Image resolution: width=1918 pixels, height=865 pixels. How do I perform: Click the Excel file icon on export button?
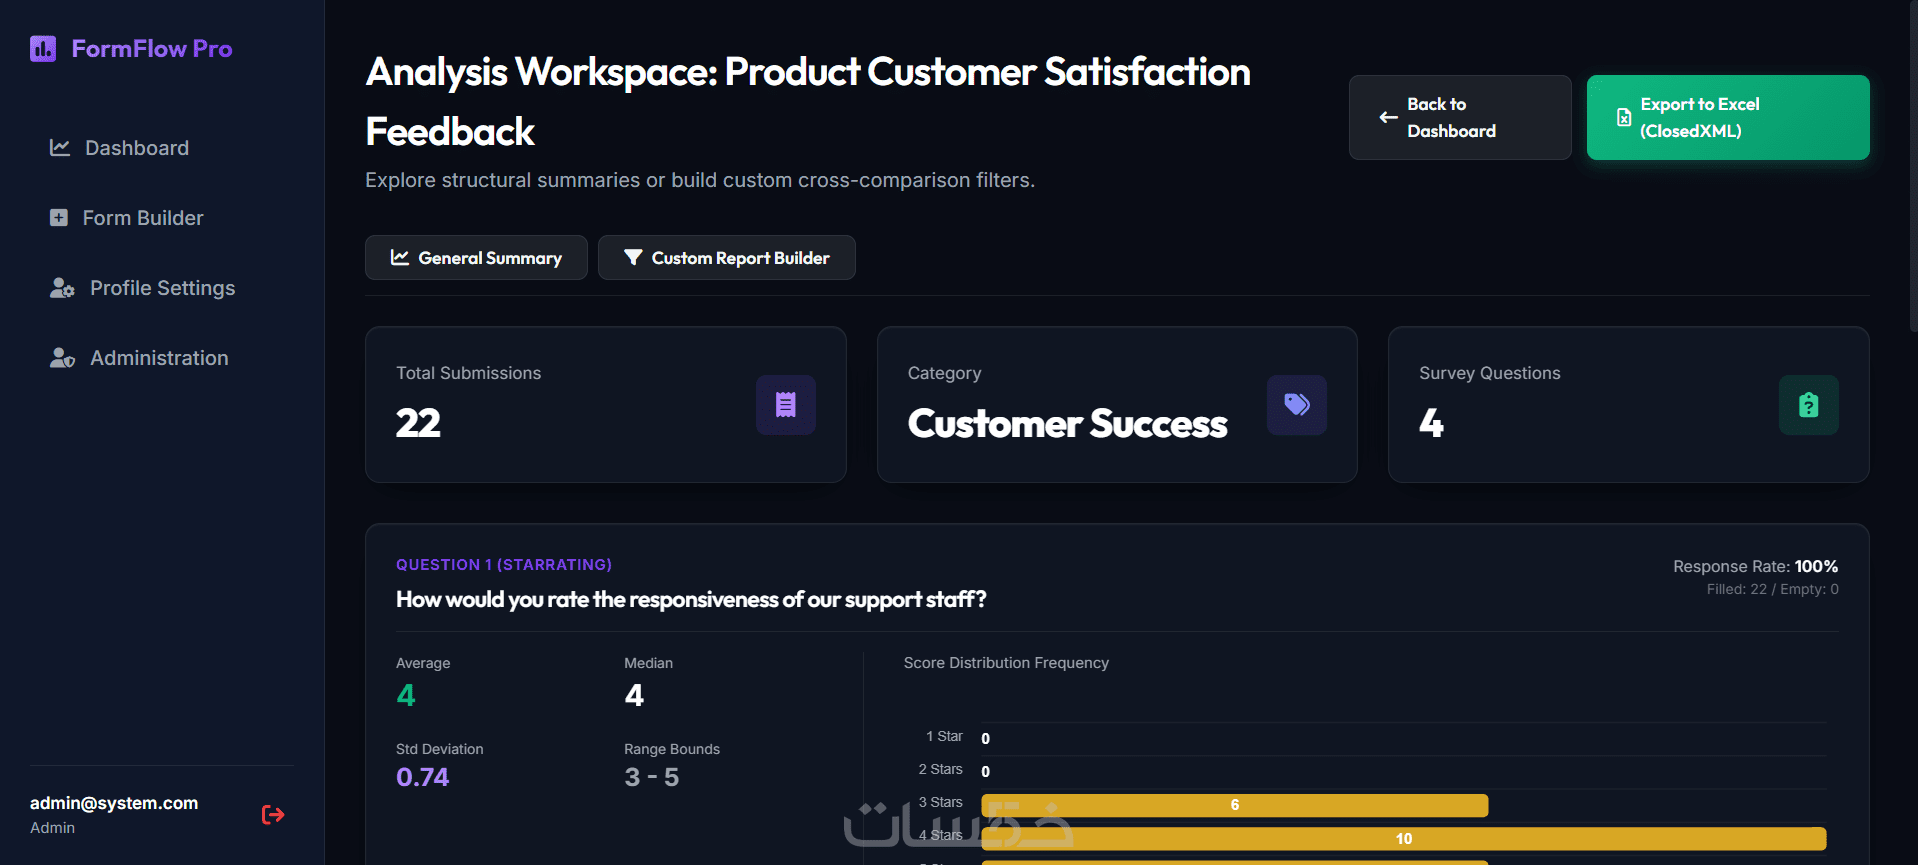[1624, 117]
